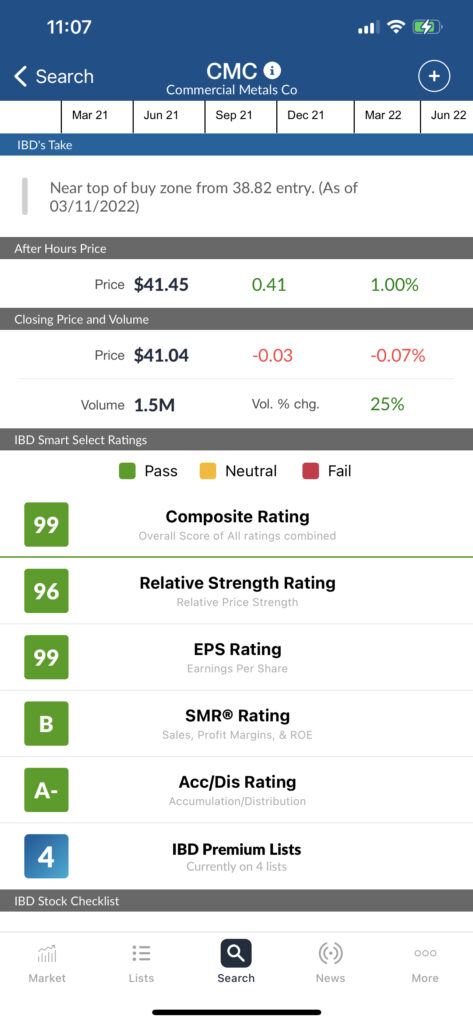
Task: Tap the red Fail legend swatch
Action: click(x=310, y=471)
